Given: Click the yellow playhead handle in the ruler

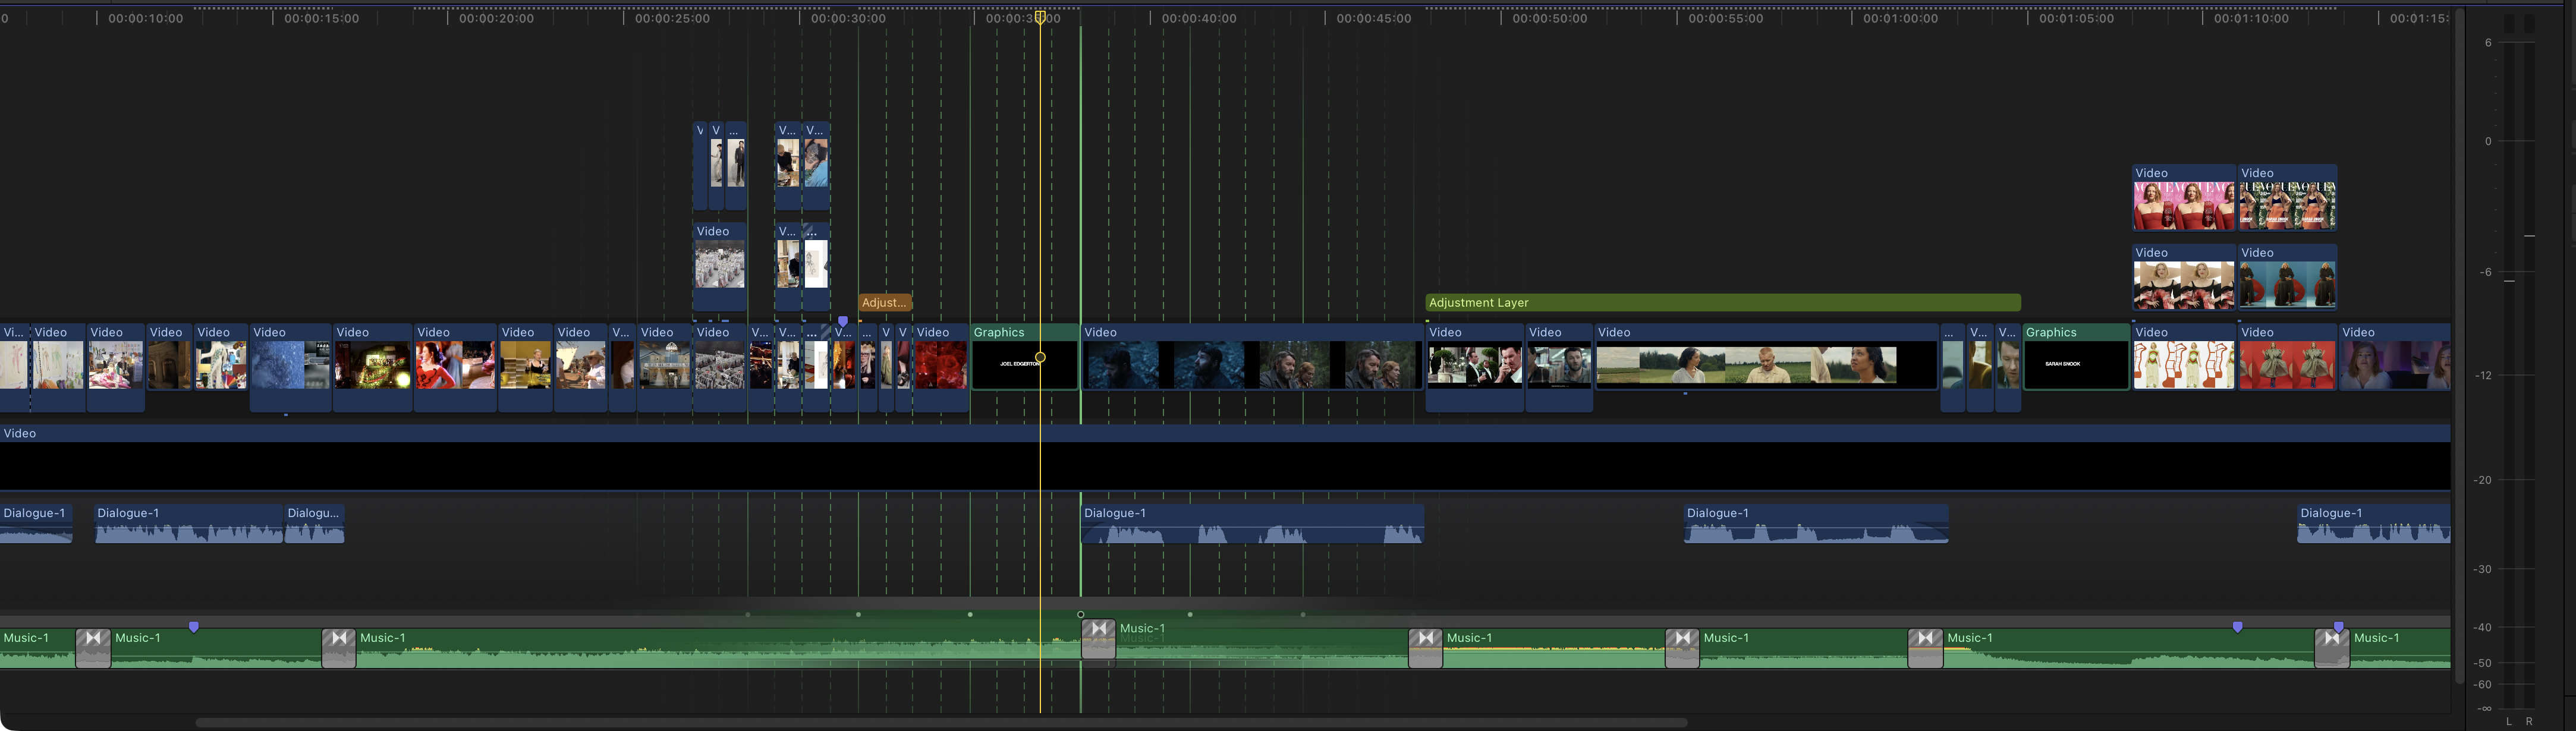Looking at the screenshot, I should [1040, 17].
